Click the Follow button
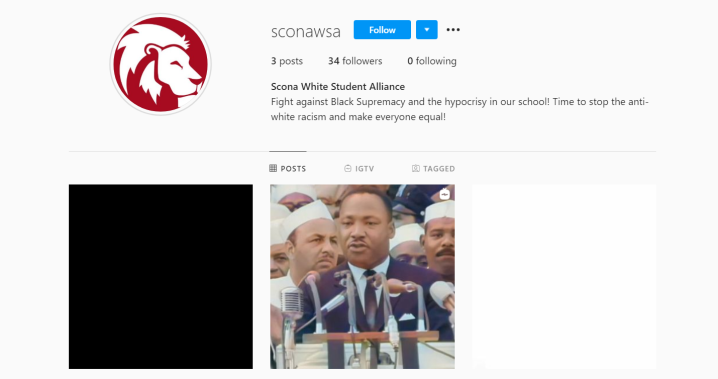The image size is (718, 379). tap(382, 30)
